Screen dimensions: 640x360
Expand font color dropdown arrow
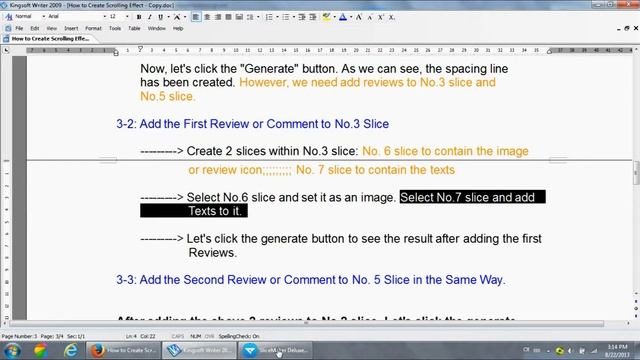tap(351, 17)
